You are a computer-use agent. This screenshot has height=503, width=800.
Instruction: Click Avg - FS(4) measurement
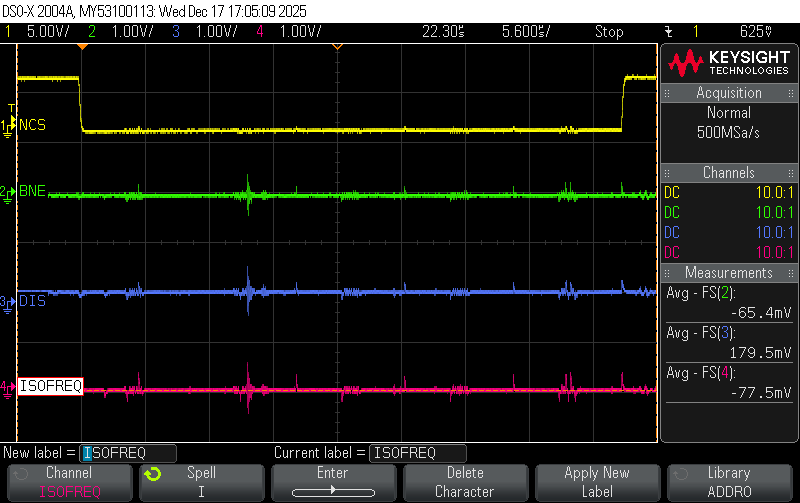(701, 373)
